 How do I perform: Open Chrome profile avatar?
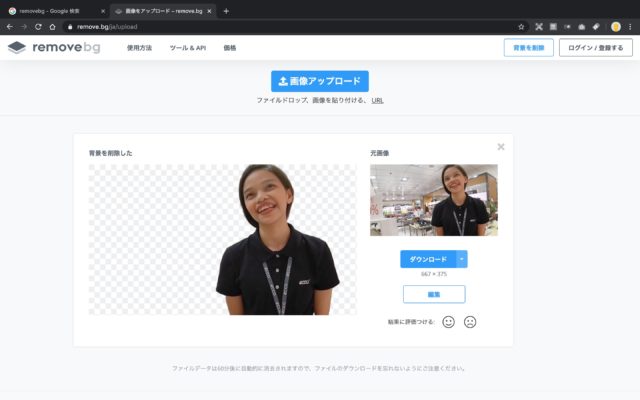[x=616, y=26]
